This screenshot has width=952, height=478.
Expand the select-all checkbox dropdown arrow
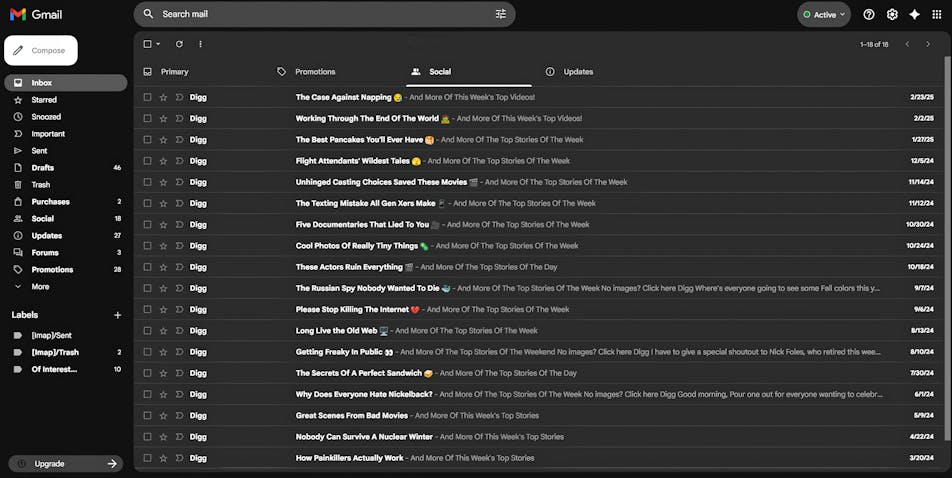(x=158, y=44)
